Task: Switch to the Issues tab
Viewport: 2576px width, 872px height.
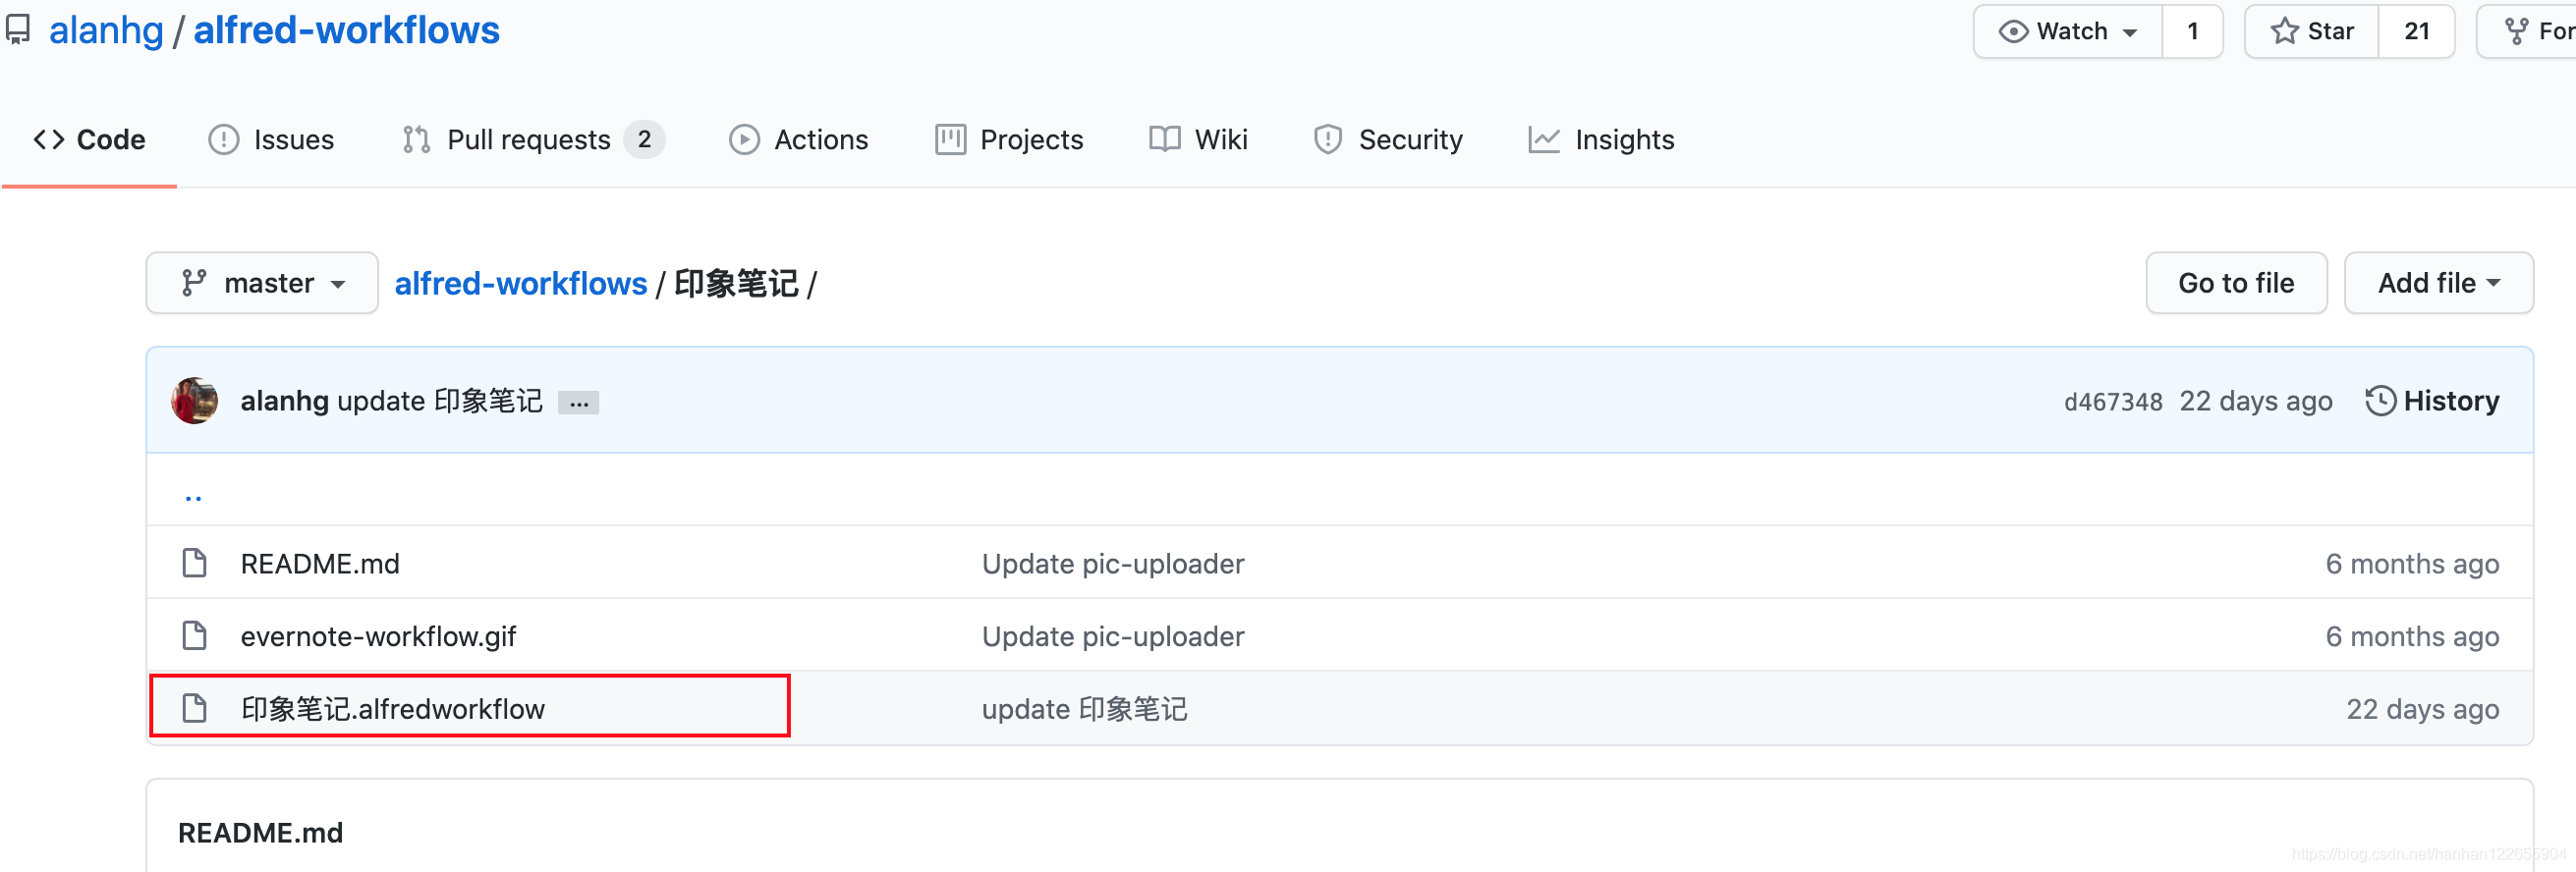Action: tap(271, 140)
